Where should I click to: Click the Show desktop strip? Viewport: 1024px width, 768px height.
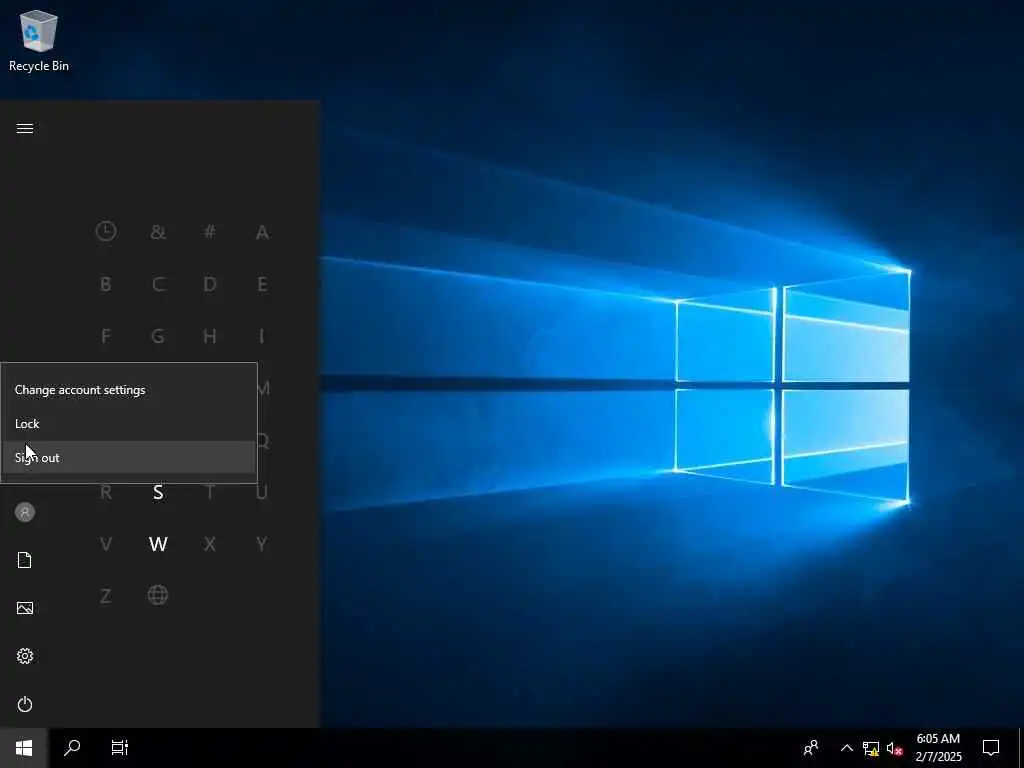click(1021, 748)
